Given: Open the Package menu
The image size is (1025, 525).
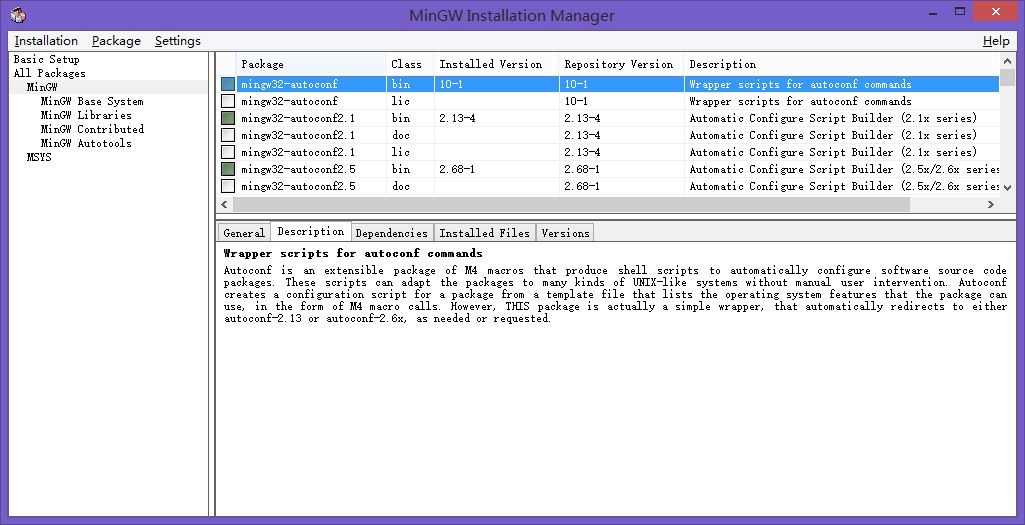Looking at the screenshot, I should coord(116,41).
